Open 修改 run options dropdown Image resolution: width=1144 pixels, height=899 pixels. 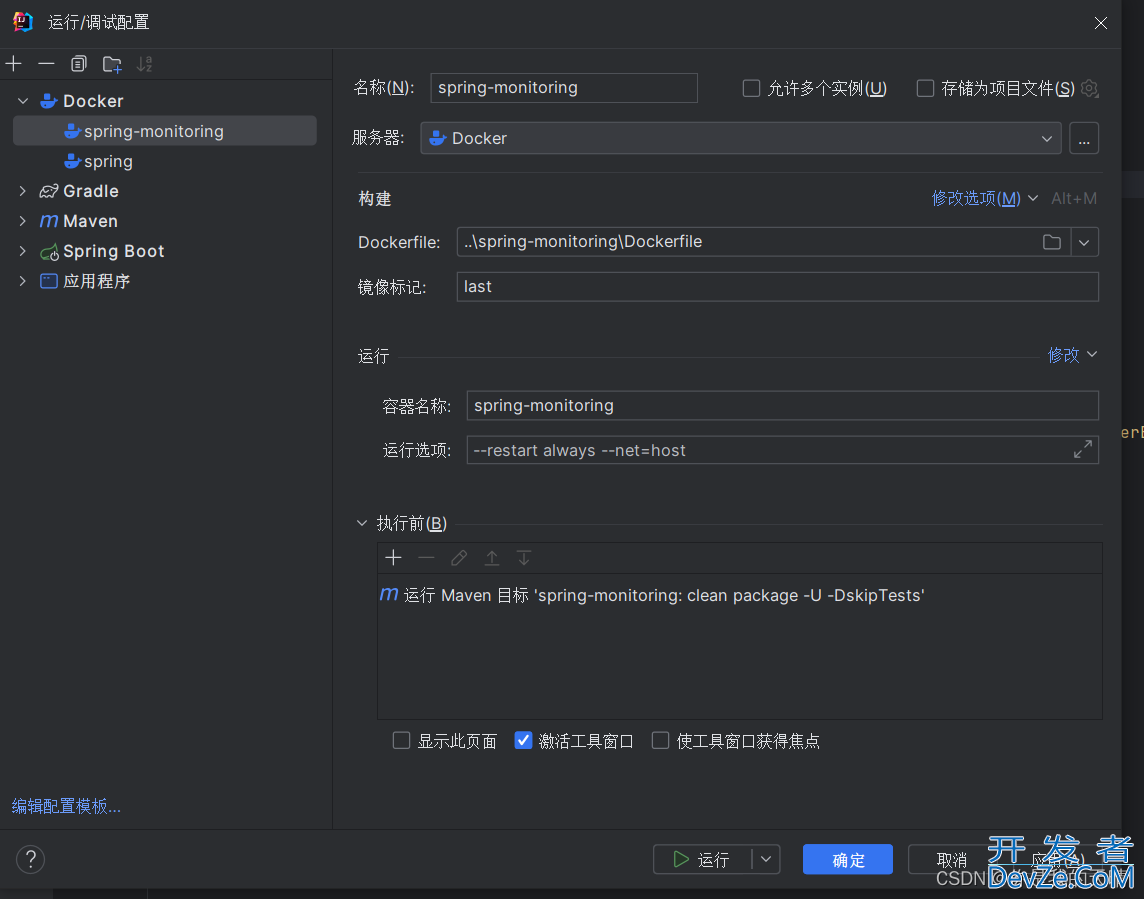(1072, 355)
